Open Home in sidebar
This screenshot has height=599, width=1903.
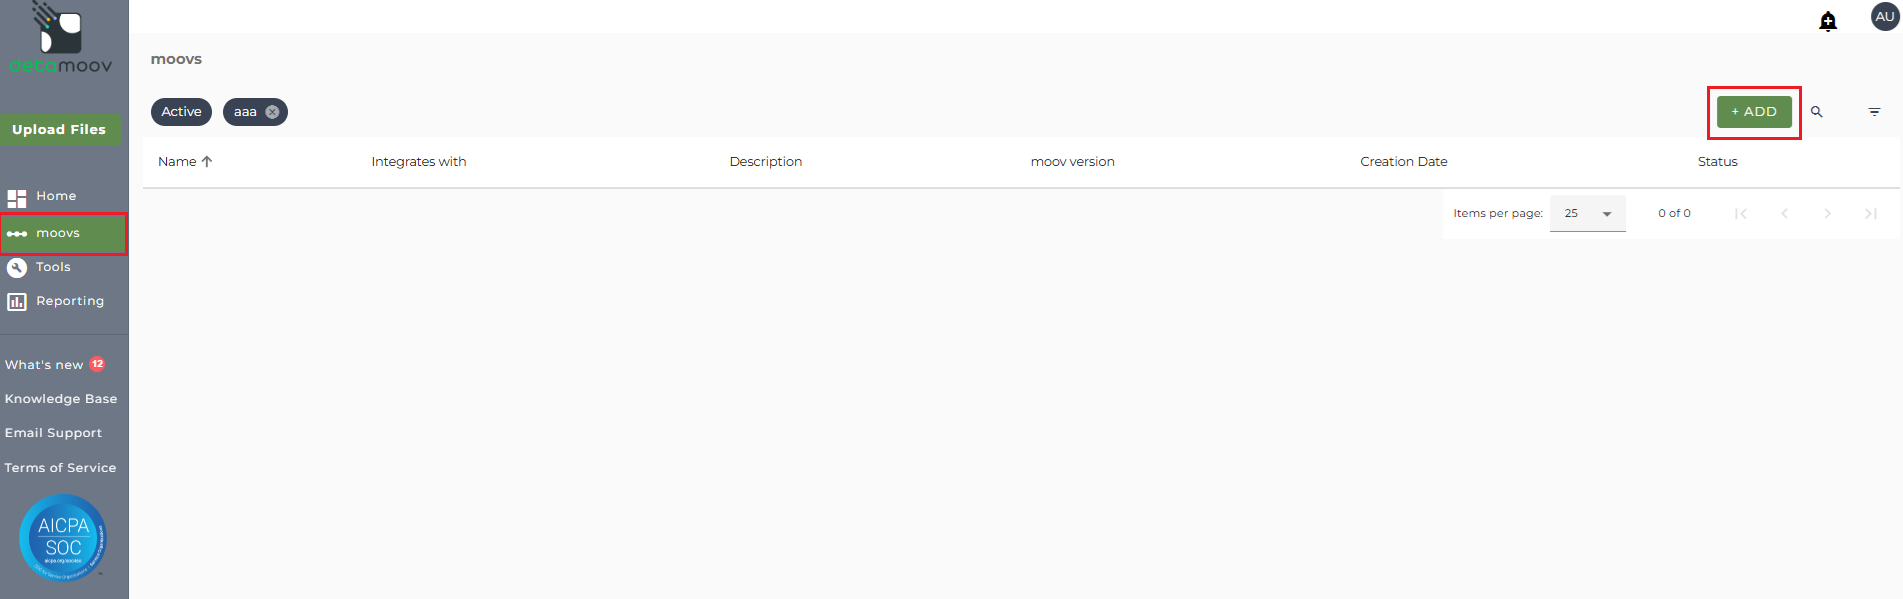coord(56,196)
